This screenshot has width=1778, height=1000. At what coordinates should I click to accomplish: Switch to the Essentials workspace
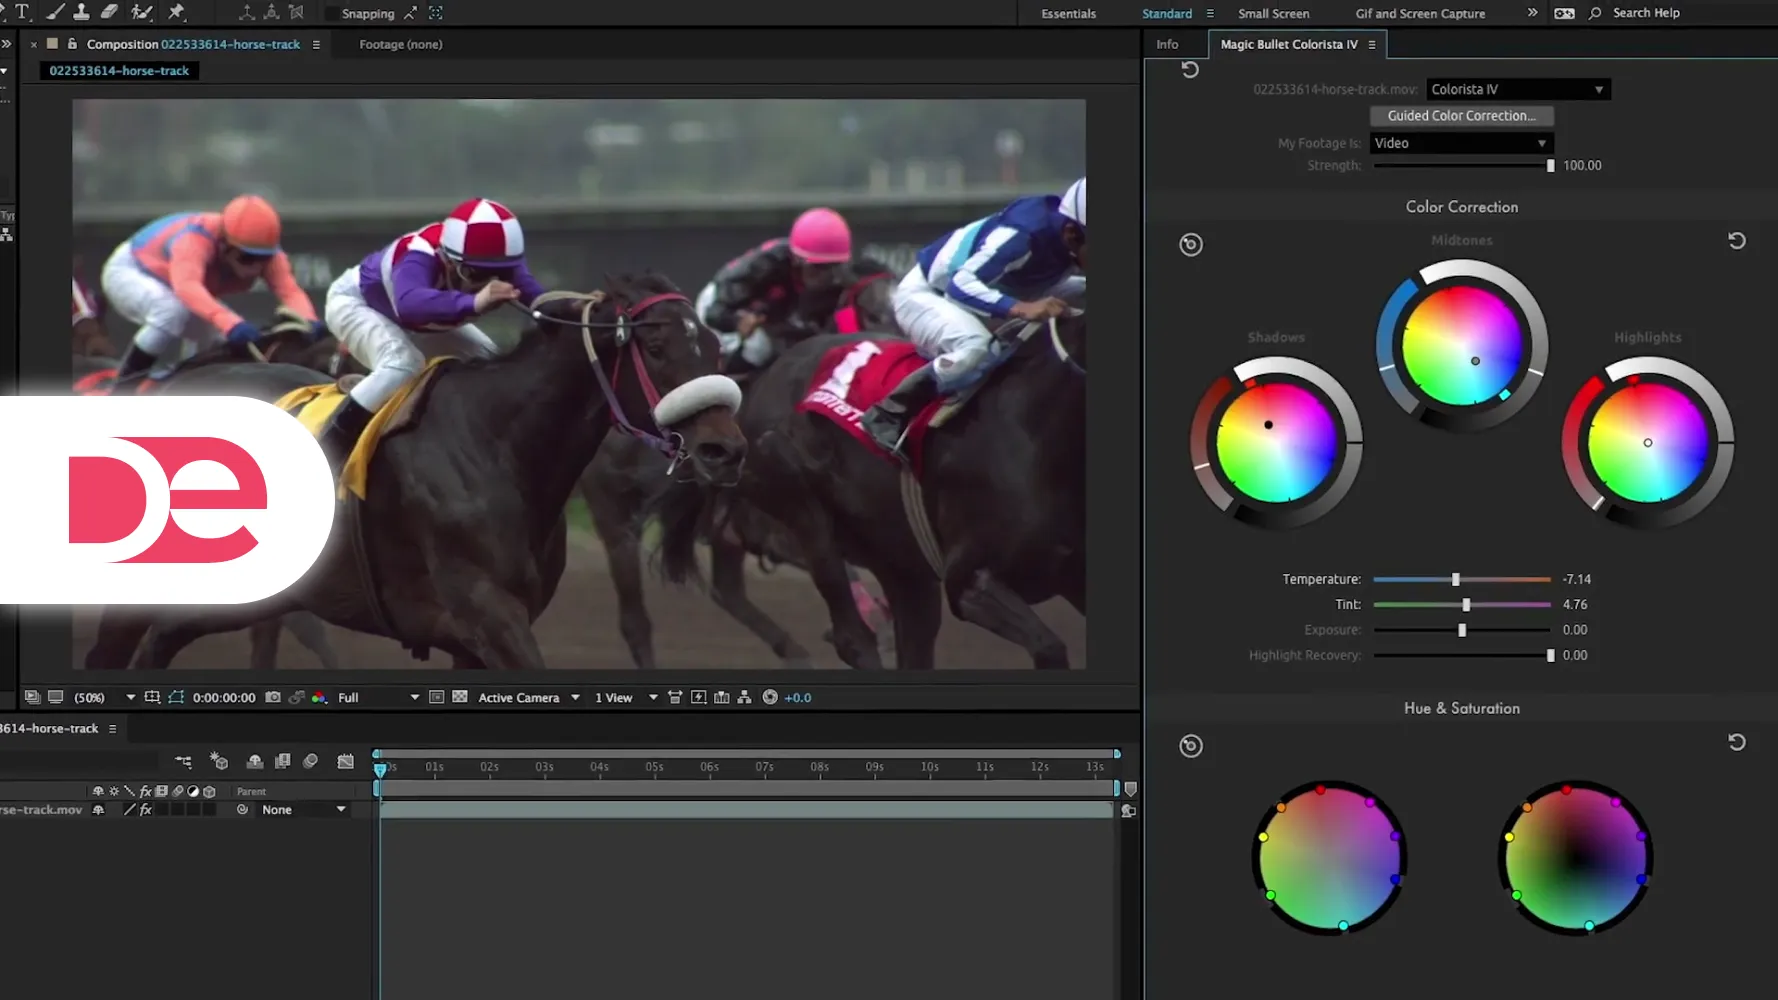(1068, 14)
